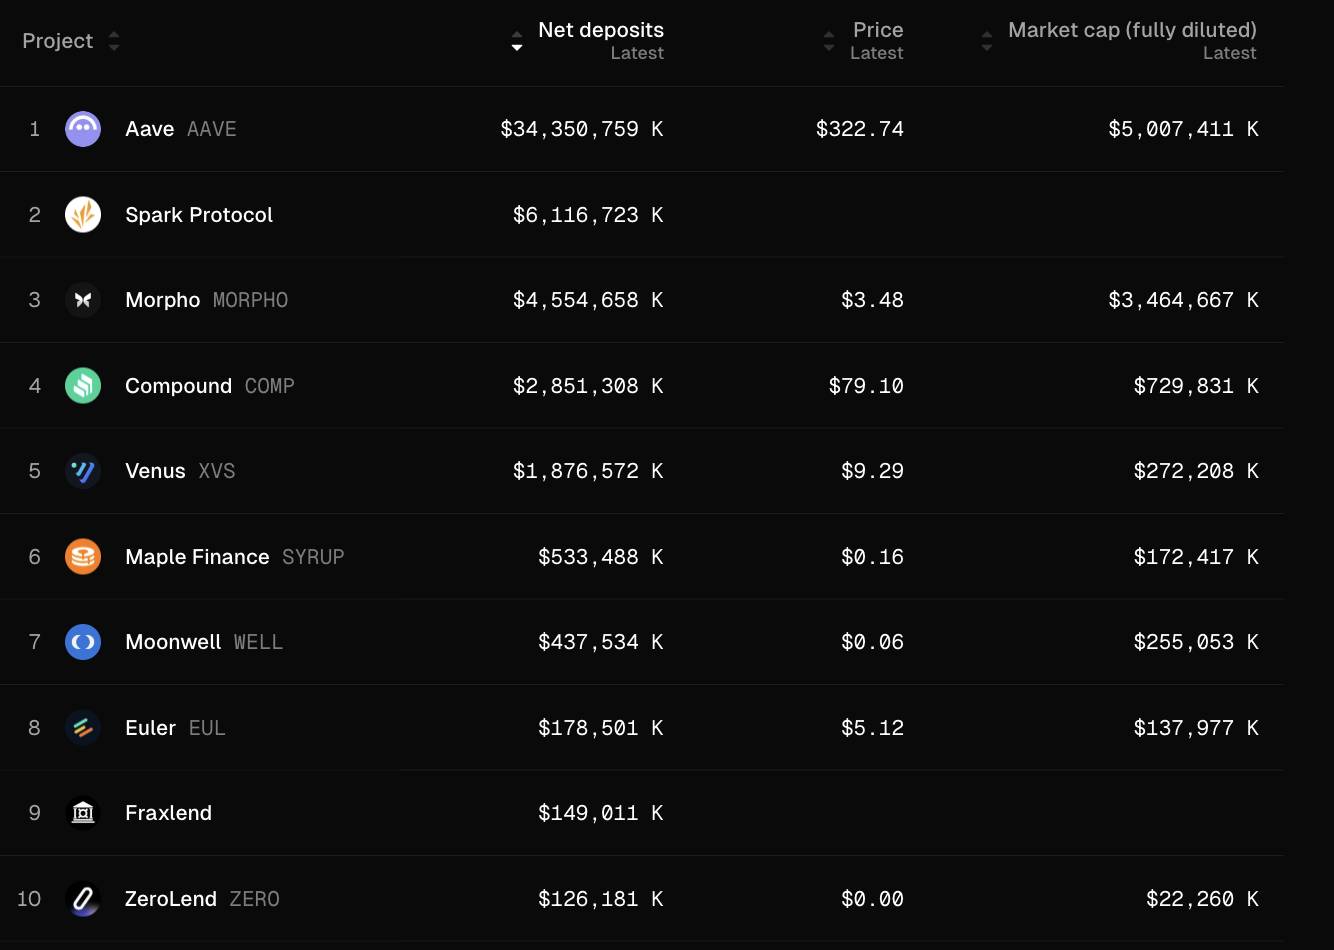Open the ZeroLend project link
Viewport: 1334px width, 950px height.
pyautogui.click(x=171, y=899)
